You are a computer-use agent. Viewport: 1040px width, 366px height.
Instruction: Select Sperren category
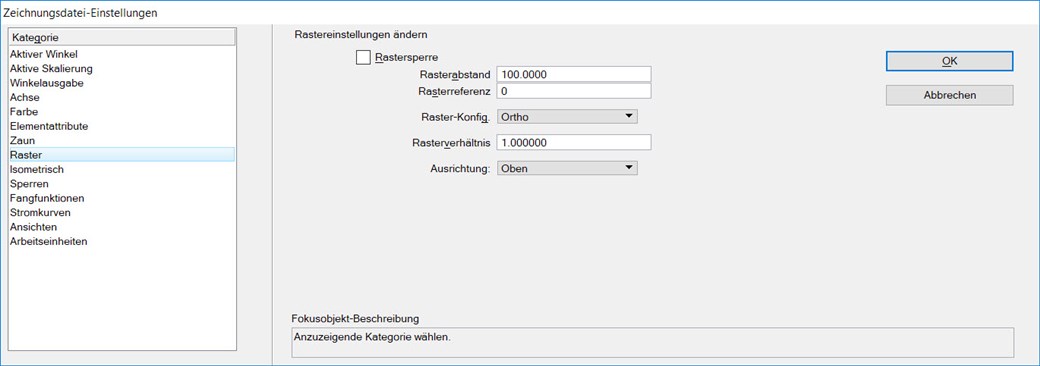[122, 184]
